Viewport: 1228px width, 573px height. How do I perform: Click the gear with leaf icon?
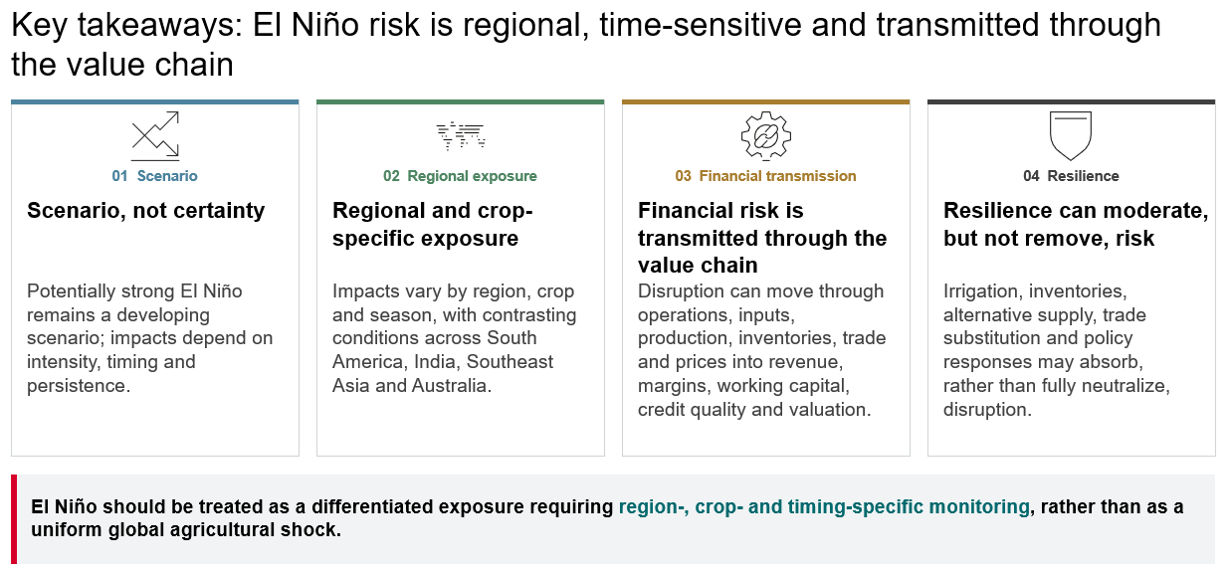[766, 135]
